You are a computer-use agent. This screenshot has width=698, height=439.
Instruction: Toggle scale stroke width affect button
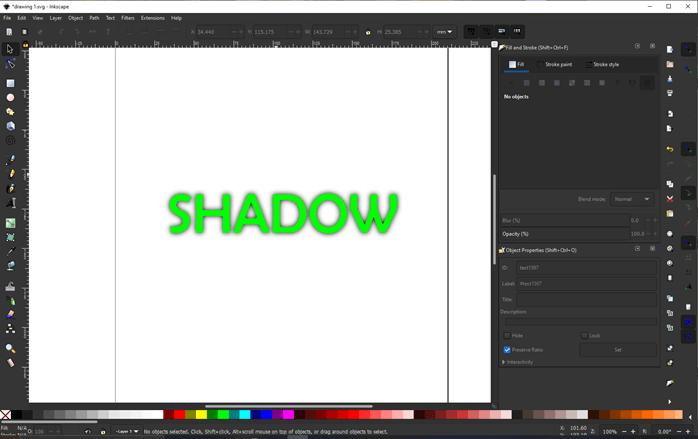tap(471, 32)
